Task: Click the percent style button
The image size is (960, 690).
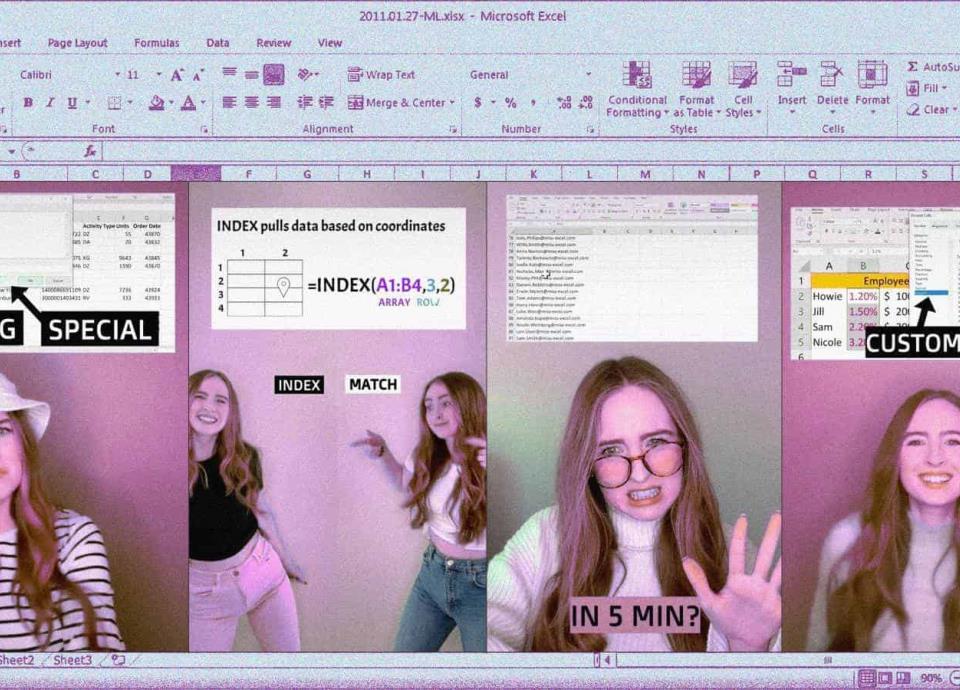Action: [x=510, y=103]
